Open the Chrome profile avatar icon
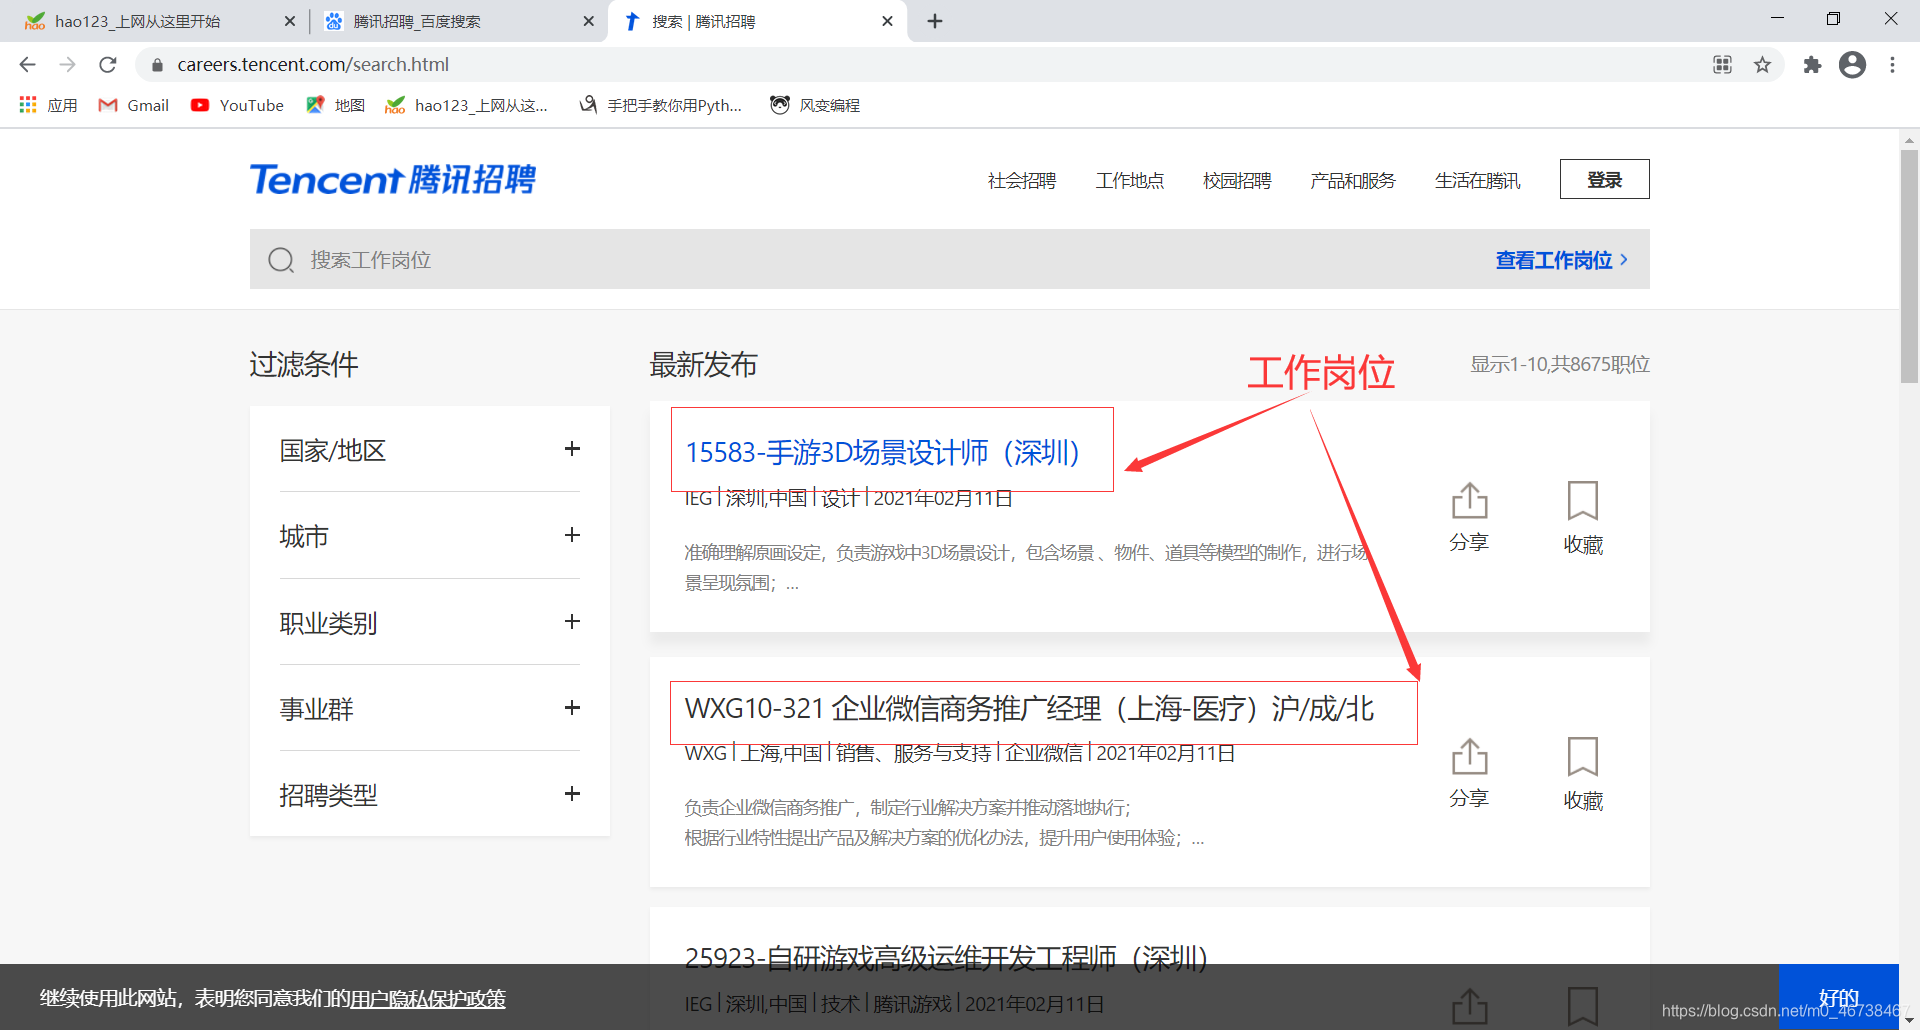 [1852, 65]
